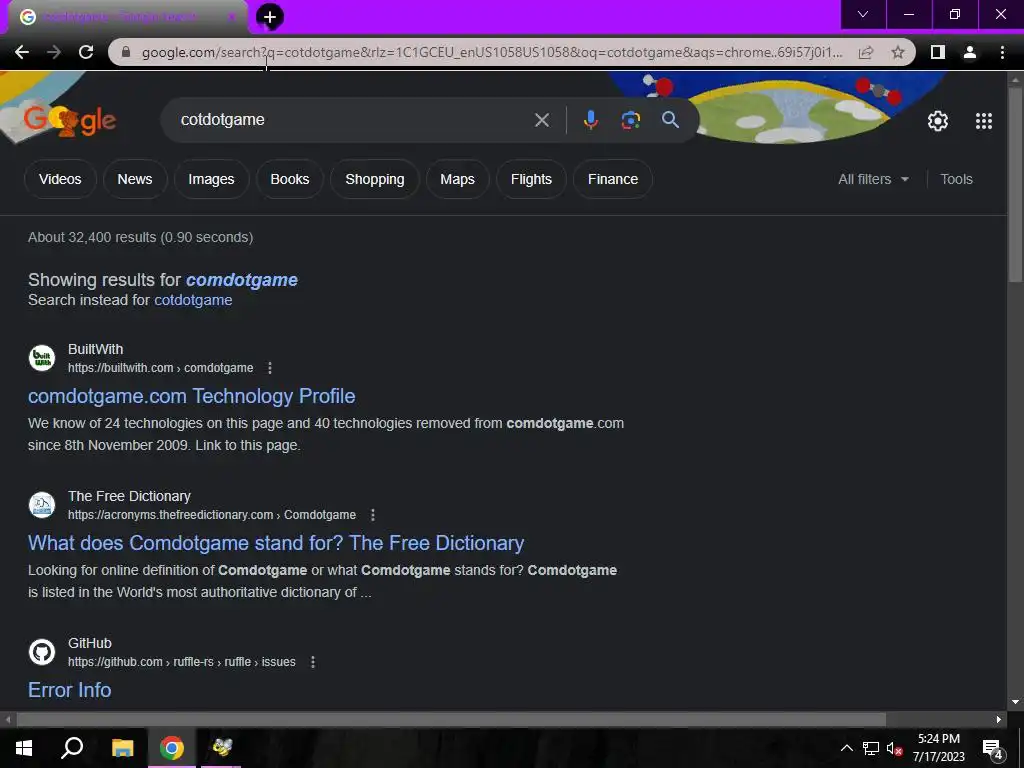Click the GitHub favicon
The height and width of the screenshot is (768, 1024).
tap(42, 652)
